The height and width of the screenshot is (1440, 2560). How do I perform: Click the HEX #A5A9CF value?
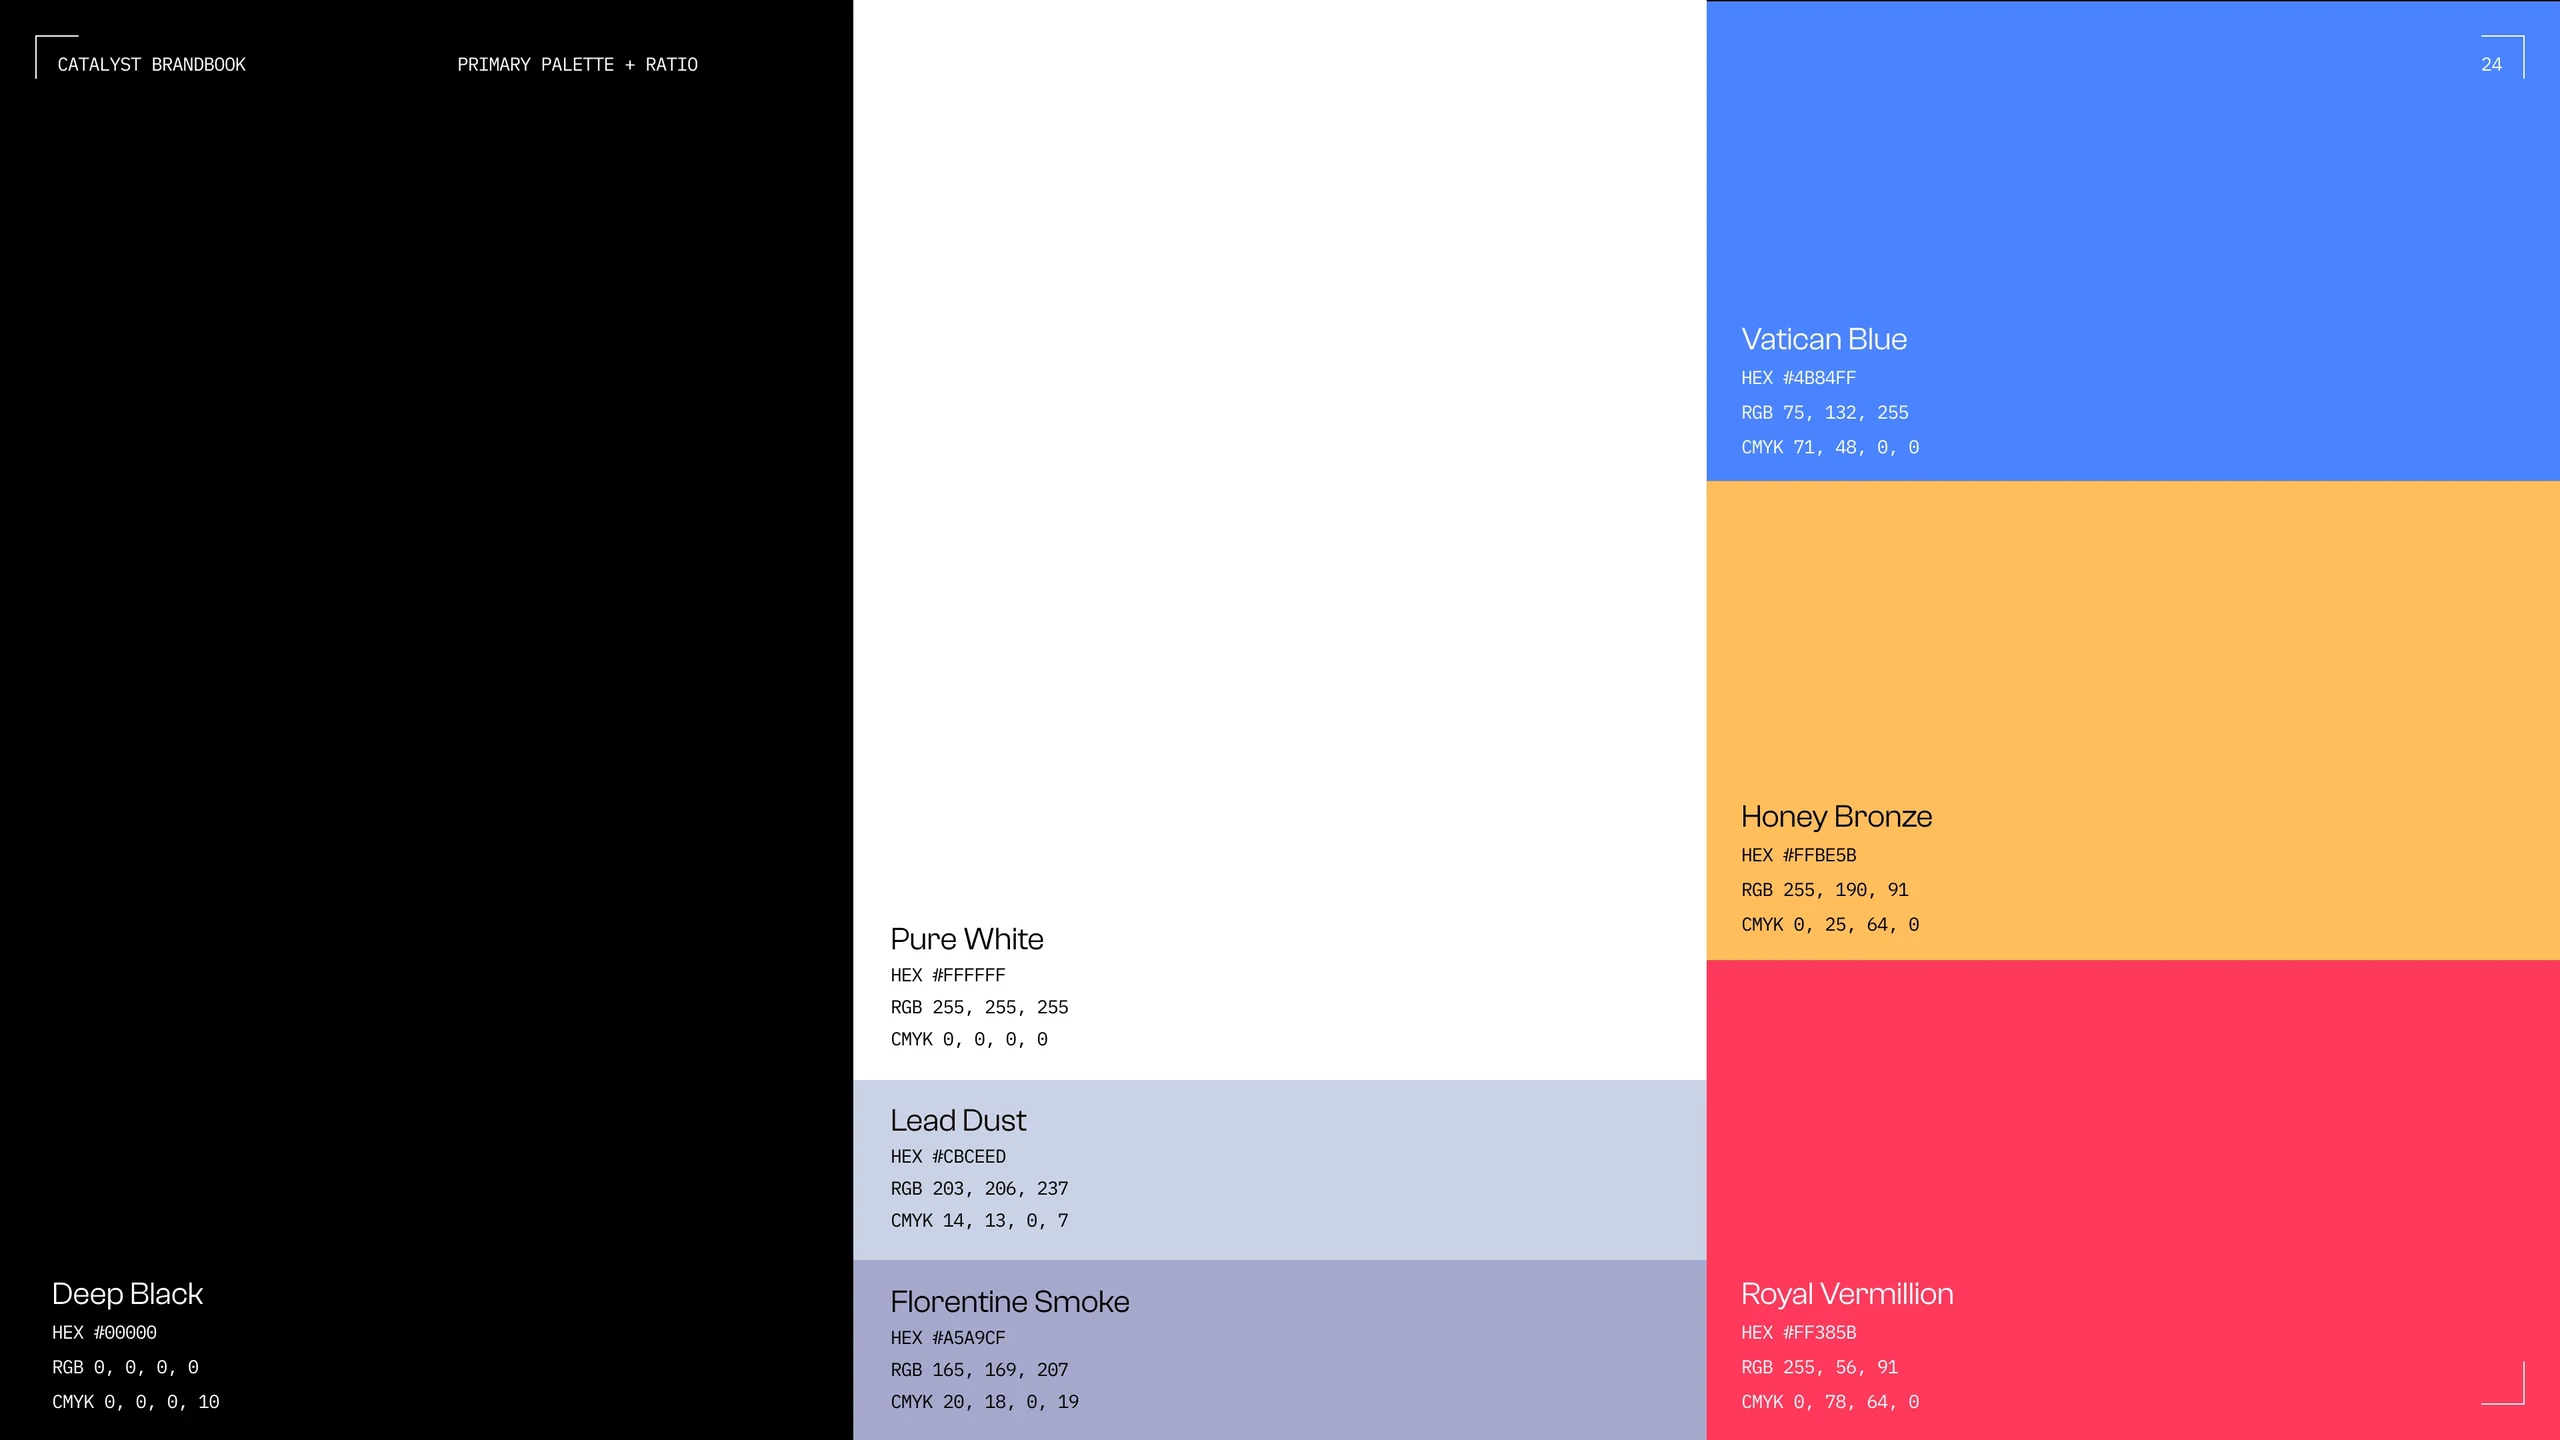tap(948, 1338)
